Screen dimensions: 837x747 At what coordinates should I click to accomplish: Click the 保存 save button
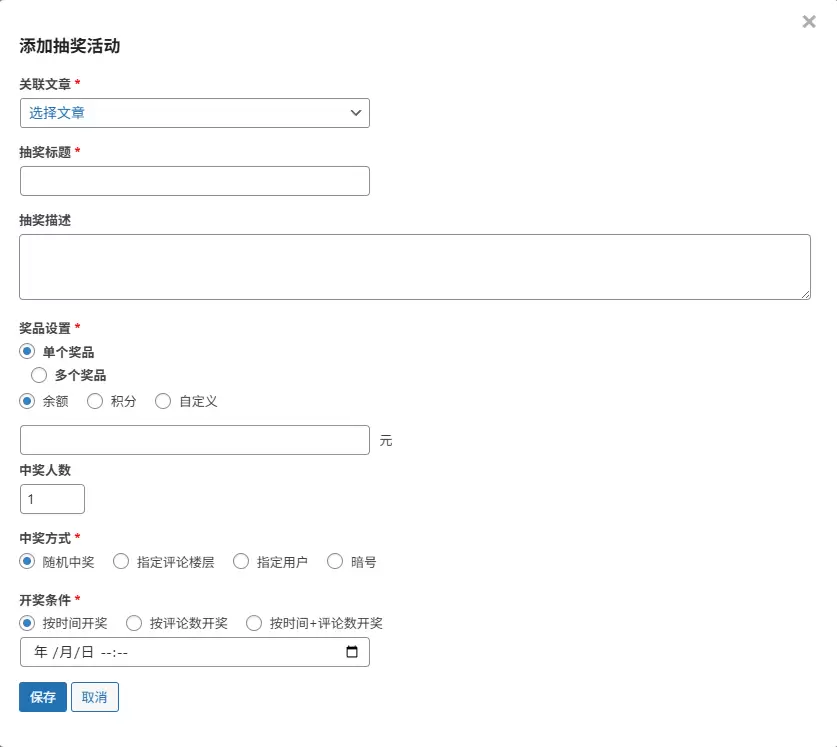click(x=42, y=697)
